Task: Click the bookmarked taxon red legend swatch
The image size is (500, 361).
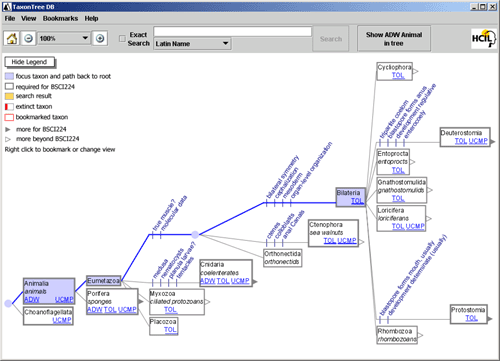Action: pos(9,117)
